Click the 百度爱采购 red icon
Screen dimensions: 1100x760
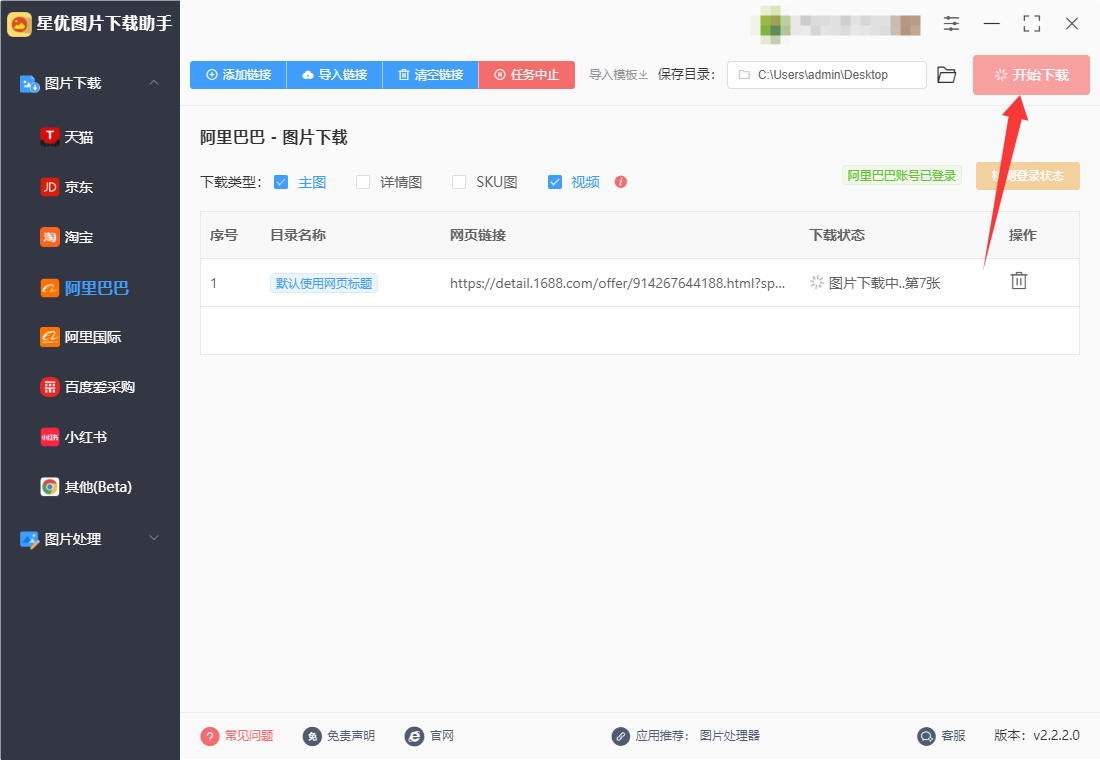tap(49, 387)
